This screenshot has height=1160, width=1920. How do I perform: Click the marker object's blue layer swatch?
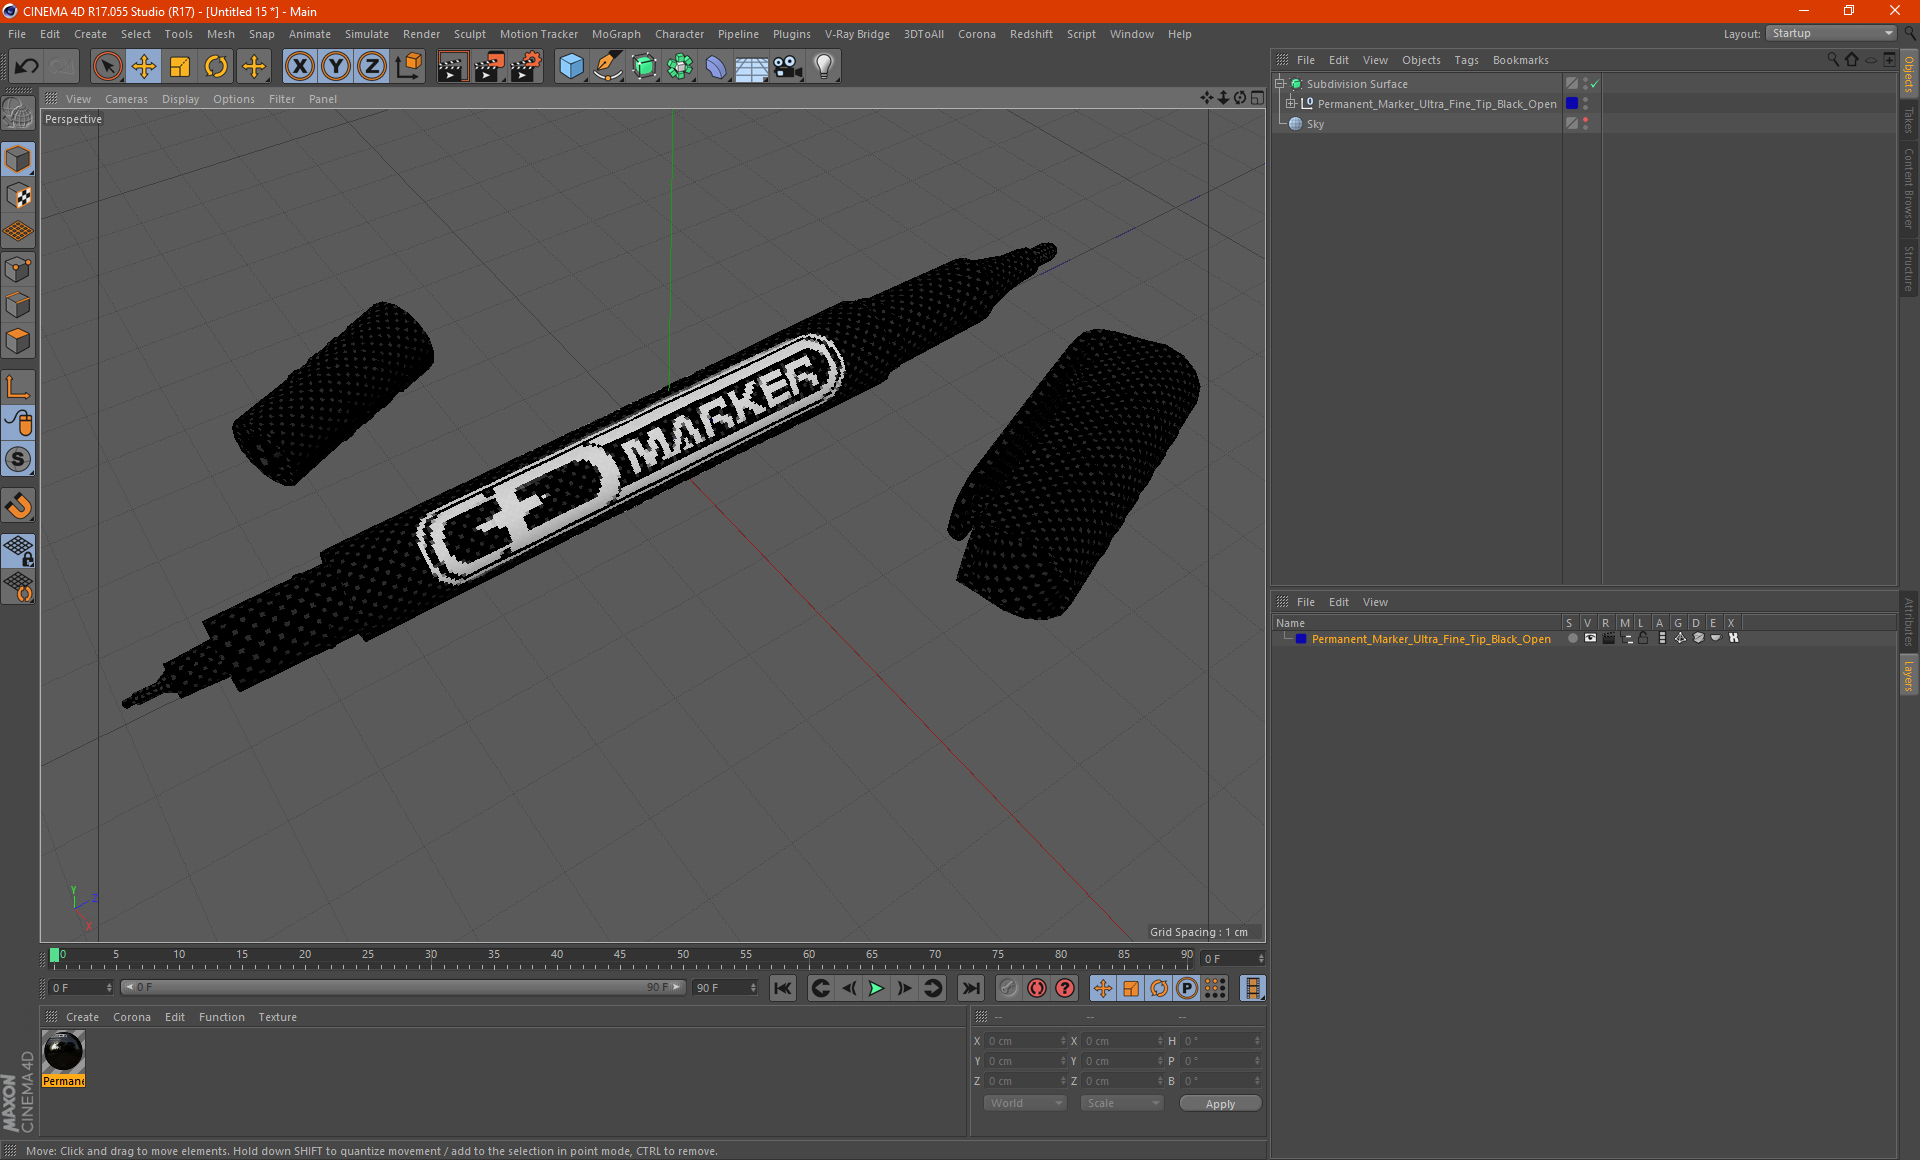click(1572, 104)
